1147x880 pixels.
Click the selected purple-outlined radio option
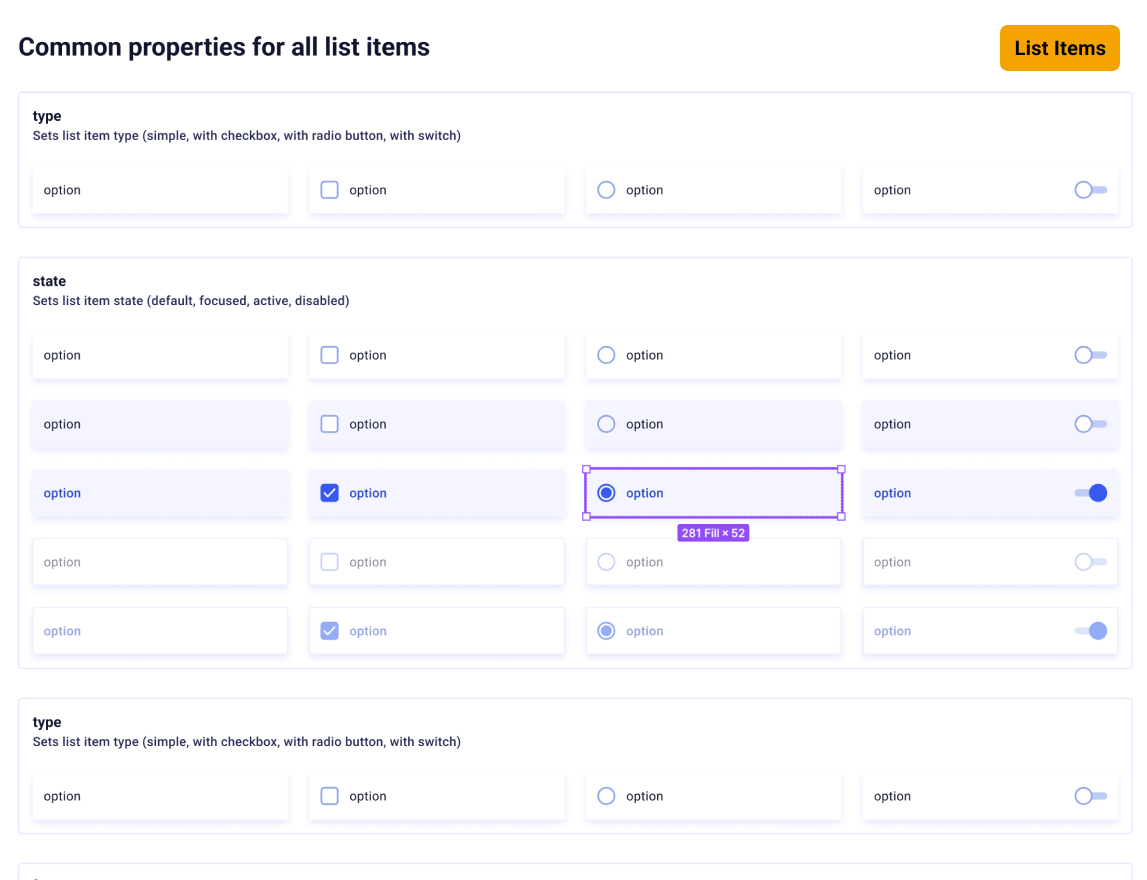pos(606,492)
